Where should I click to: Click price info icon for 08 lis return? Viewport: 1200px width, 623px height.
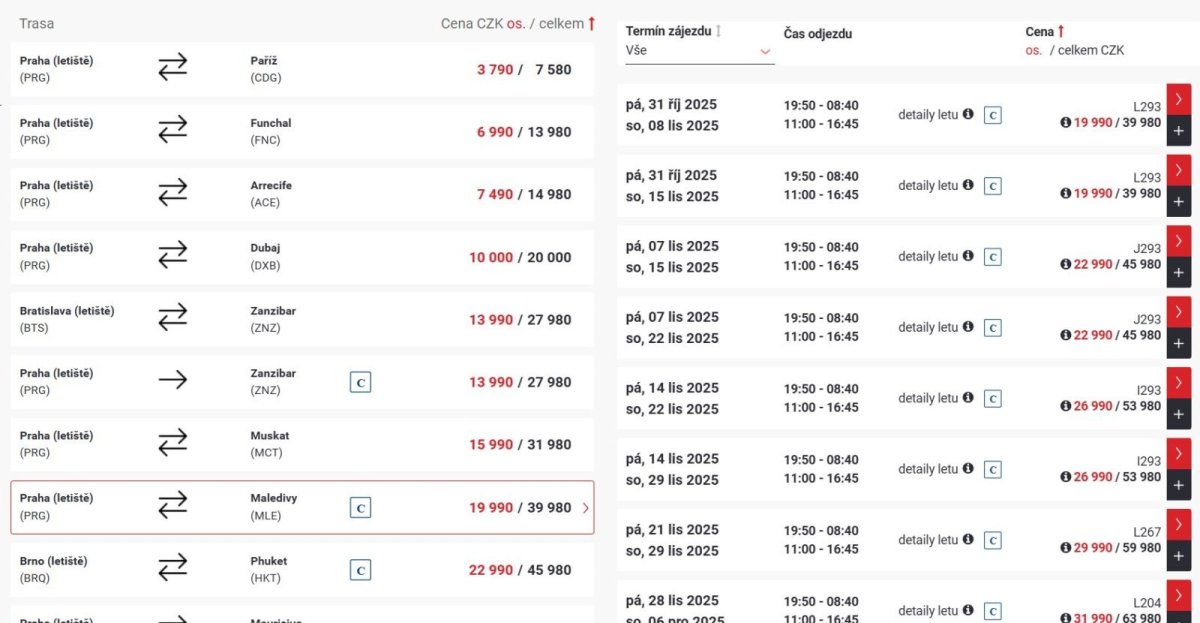[1066, 123]
